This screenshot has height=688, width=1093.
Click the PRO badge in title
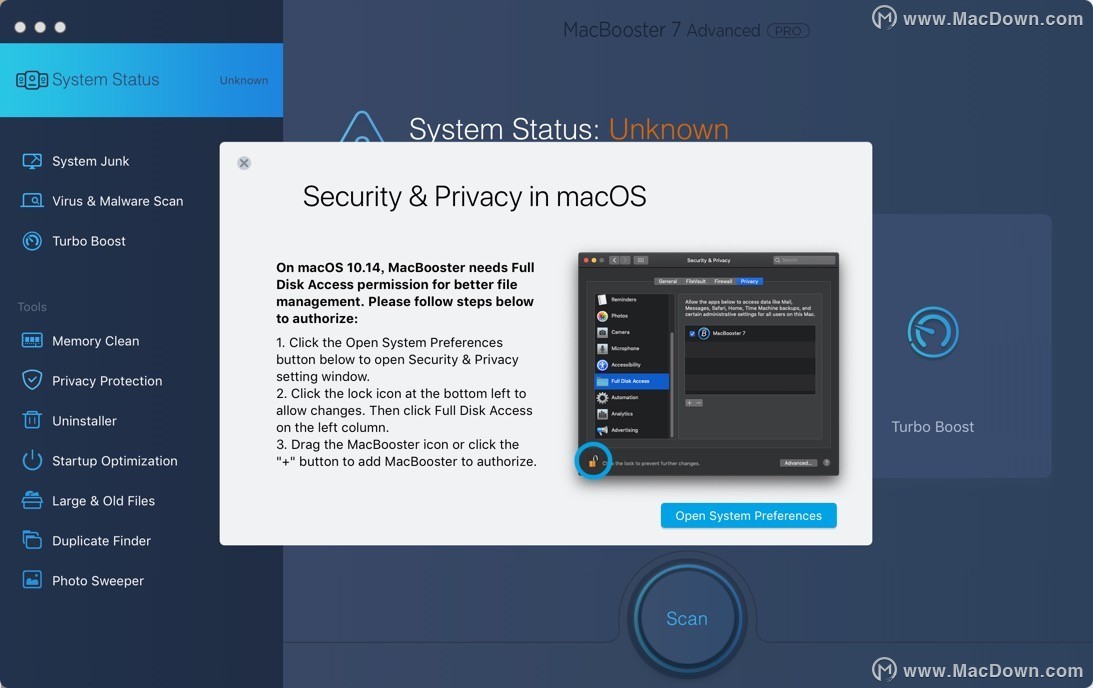point(788,31)
